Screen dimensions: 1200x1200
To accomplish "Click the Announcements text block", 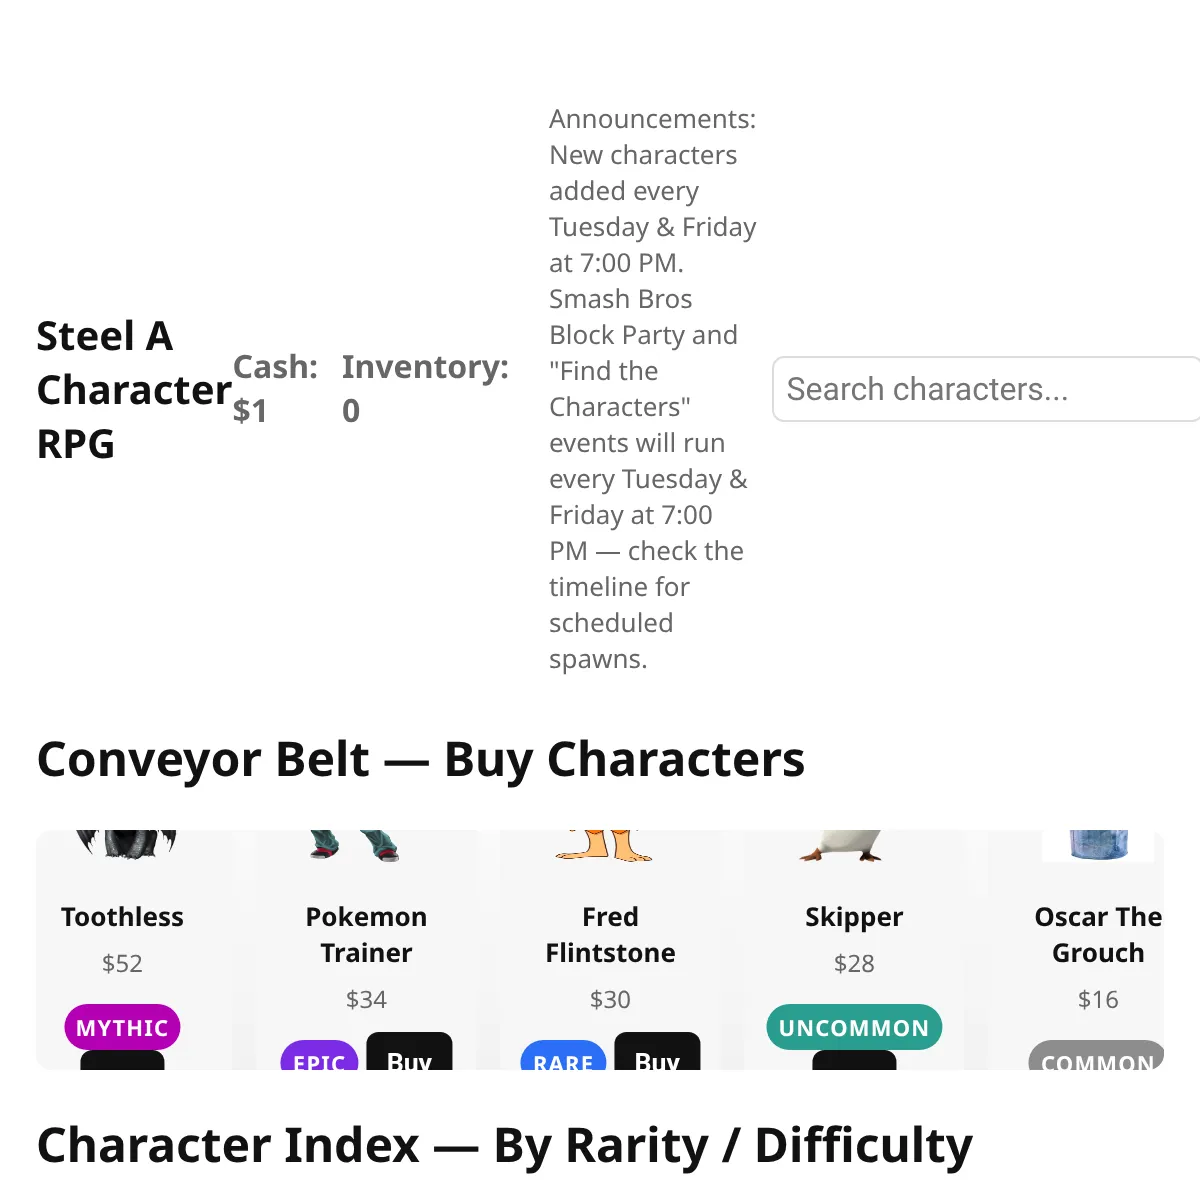I will click(653, 389).
